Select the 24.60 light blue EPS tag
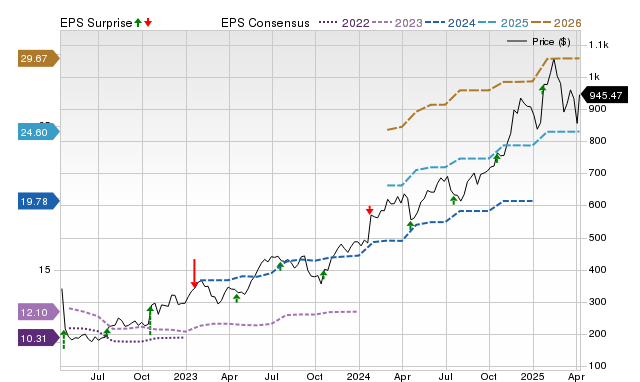 38,132
